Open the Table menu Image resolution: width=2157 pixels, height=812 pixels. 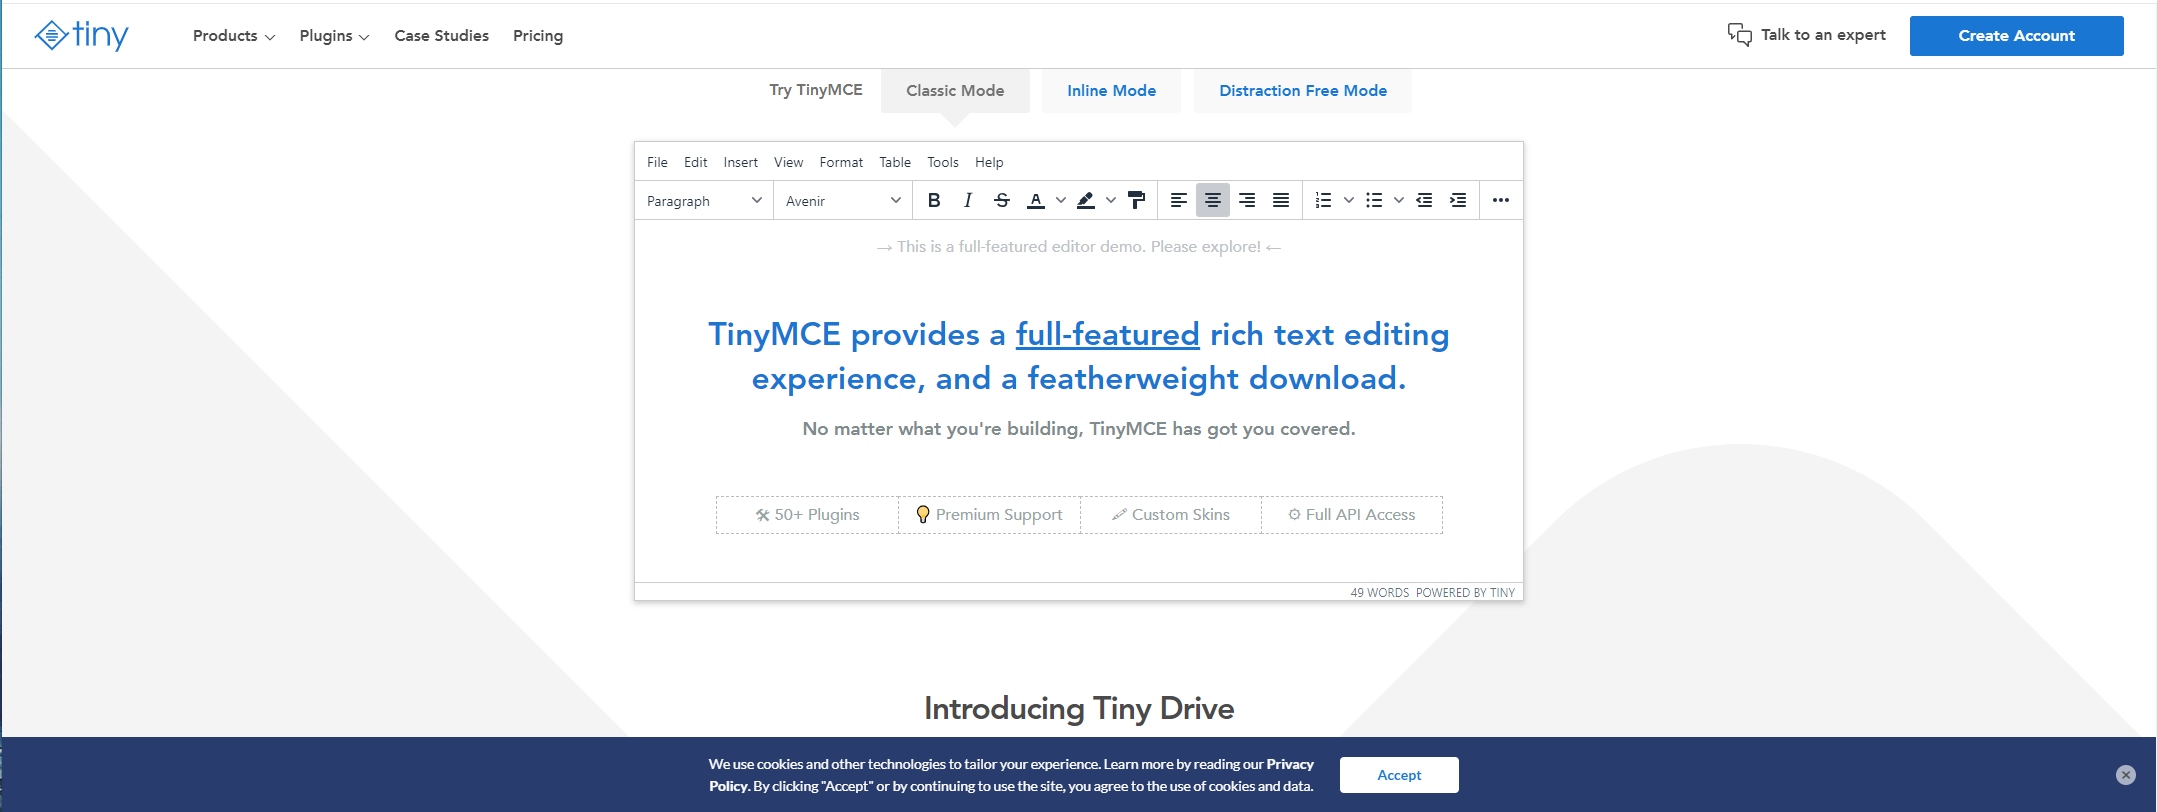[895, 162]
